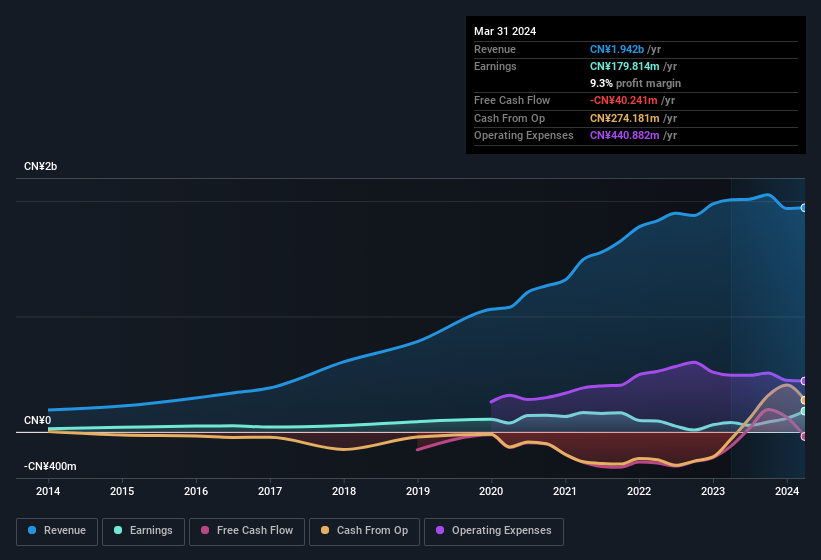
Task: Click the Operating Expenses endpoint marker
Action: point(804,381)
